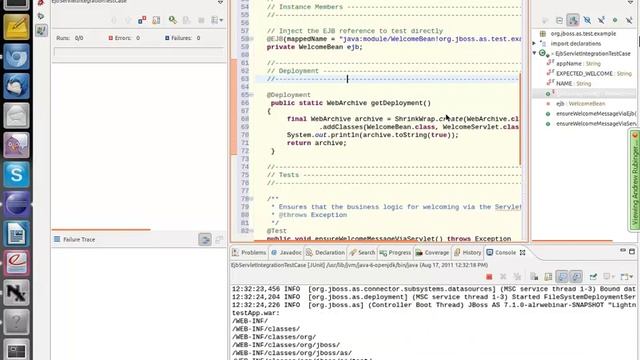Click the Viewing Andrew Rubinger side tab
The image size is (640, 360).
(634, 180)
